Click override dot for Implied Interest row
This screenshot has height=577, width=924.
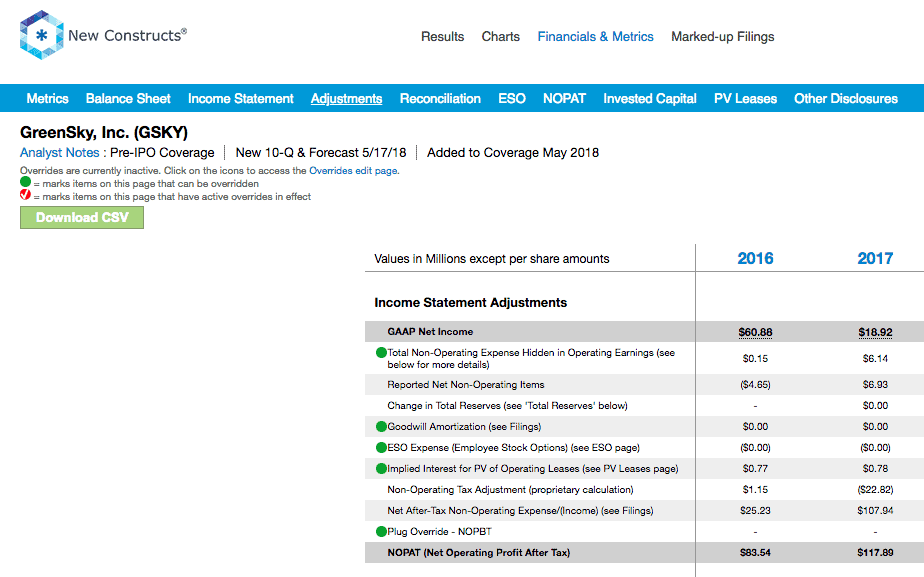coord(381,469)
